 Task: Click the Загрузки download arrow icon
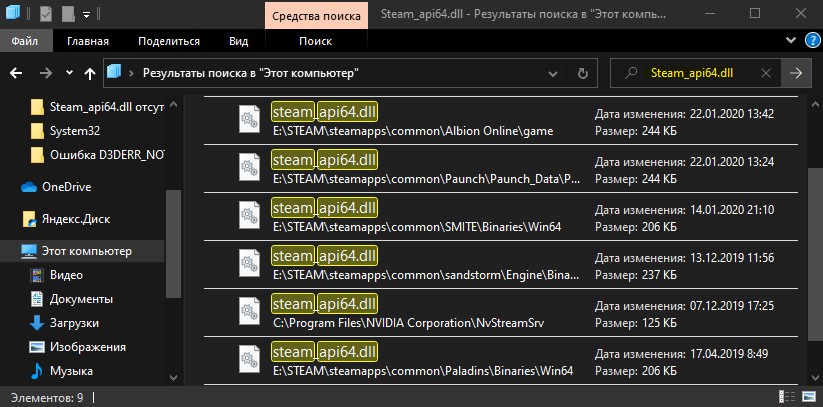[37, 323]
